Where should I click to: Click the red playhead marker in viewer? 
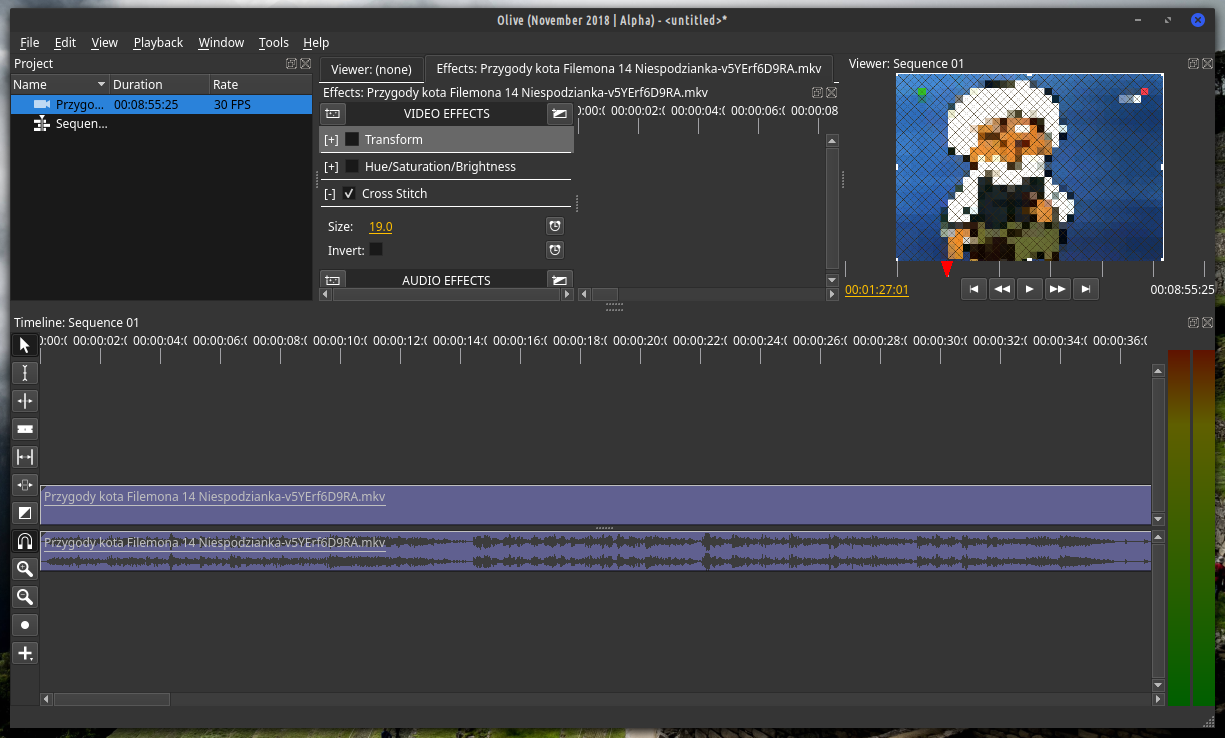coord(947,270)
